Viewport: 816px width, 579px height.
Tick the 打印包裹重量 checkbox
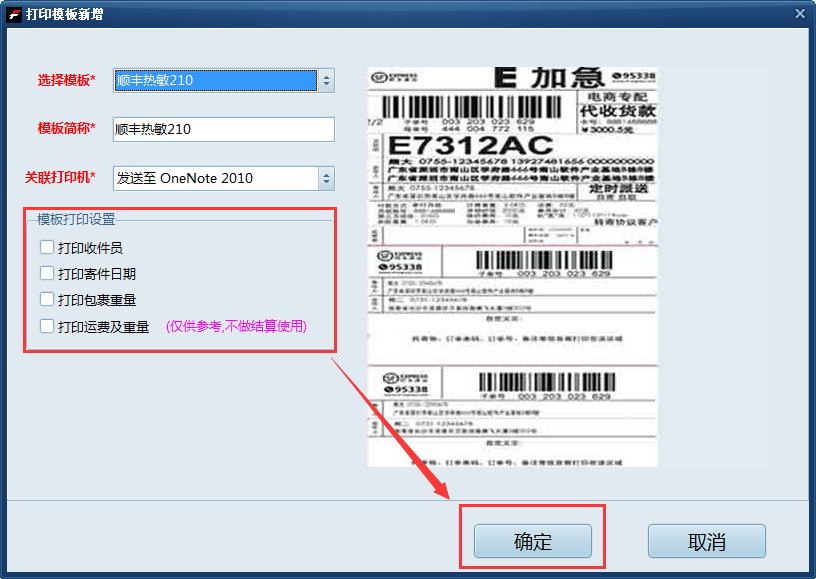click(47, 299)
